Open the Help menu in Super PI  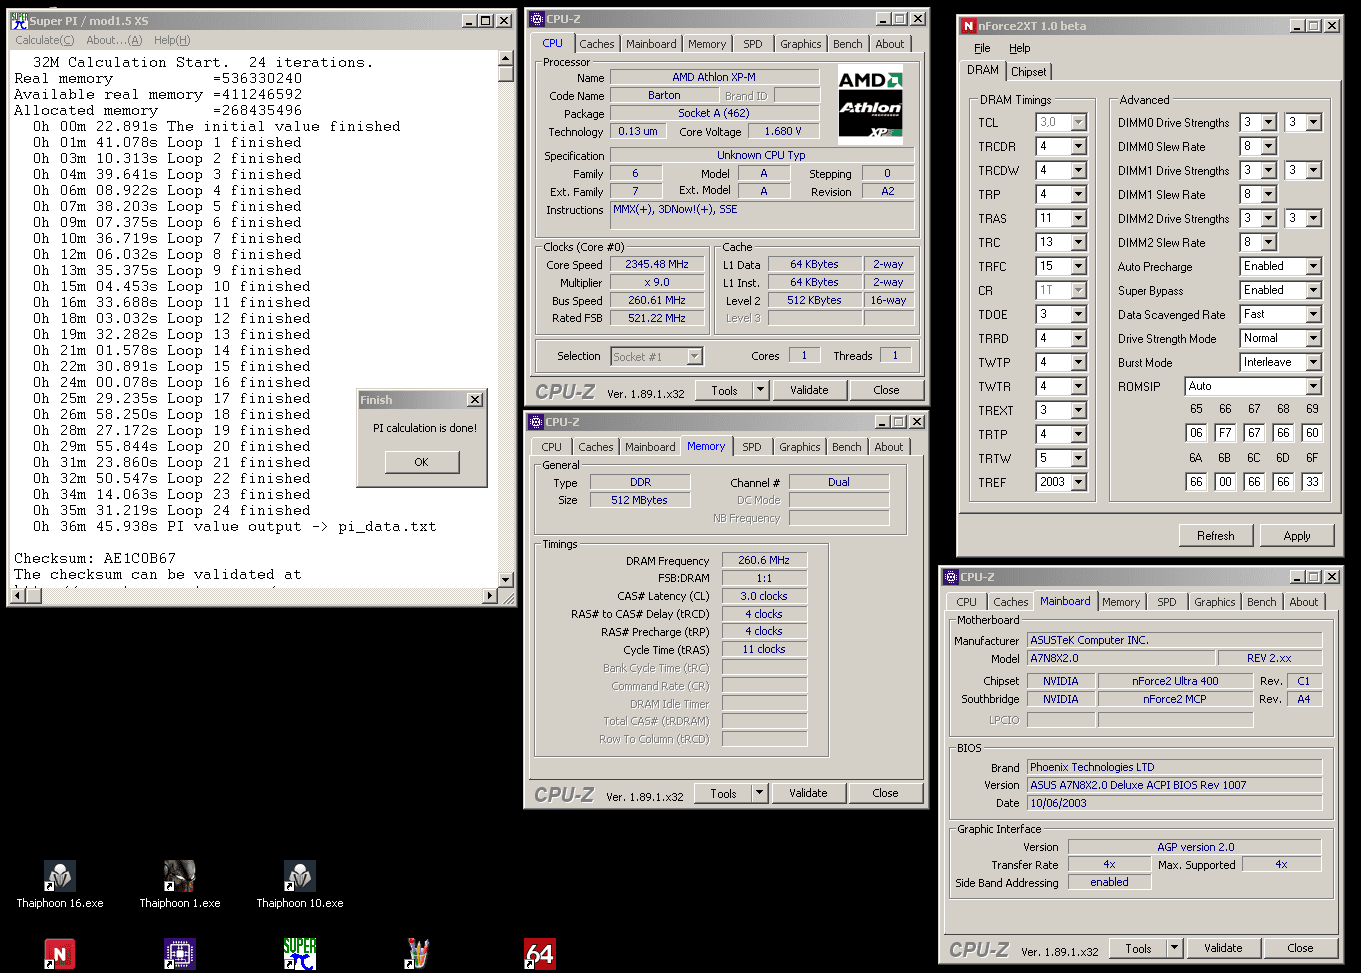[172, 40]
